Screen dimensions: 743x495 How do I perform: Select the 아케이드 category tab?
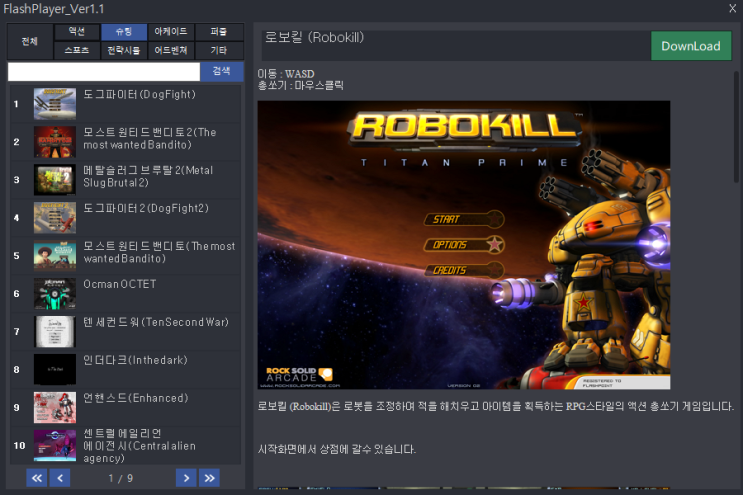171,32
